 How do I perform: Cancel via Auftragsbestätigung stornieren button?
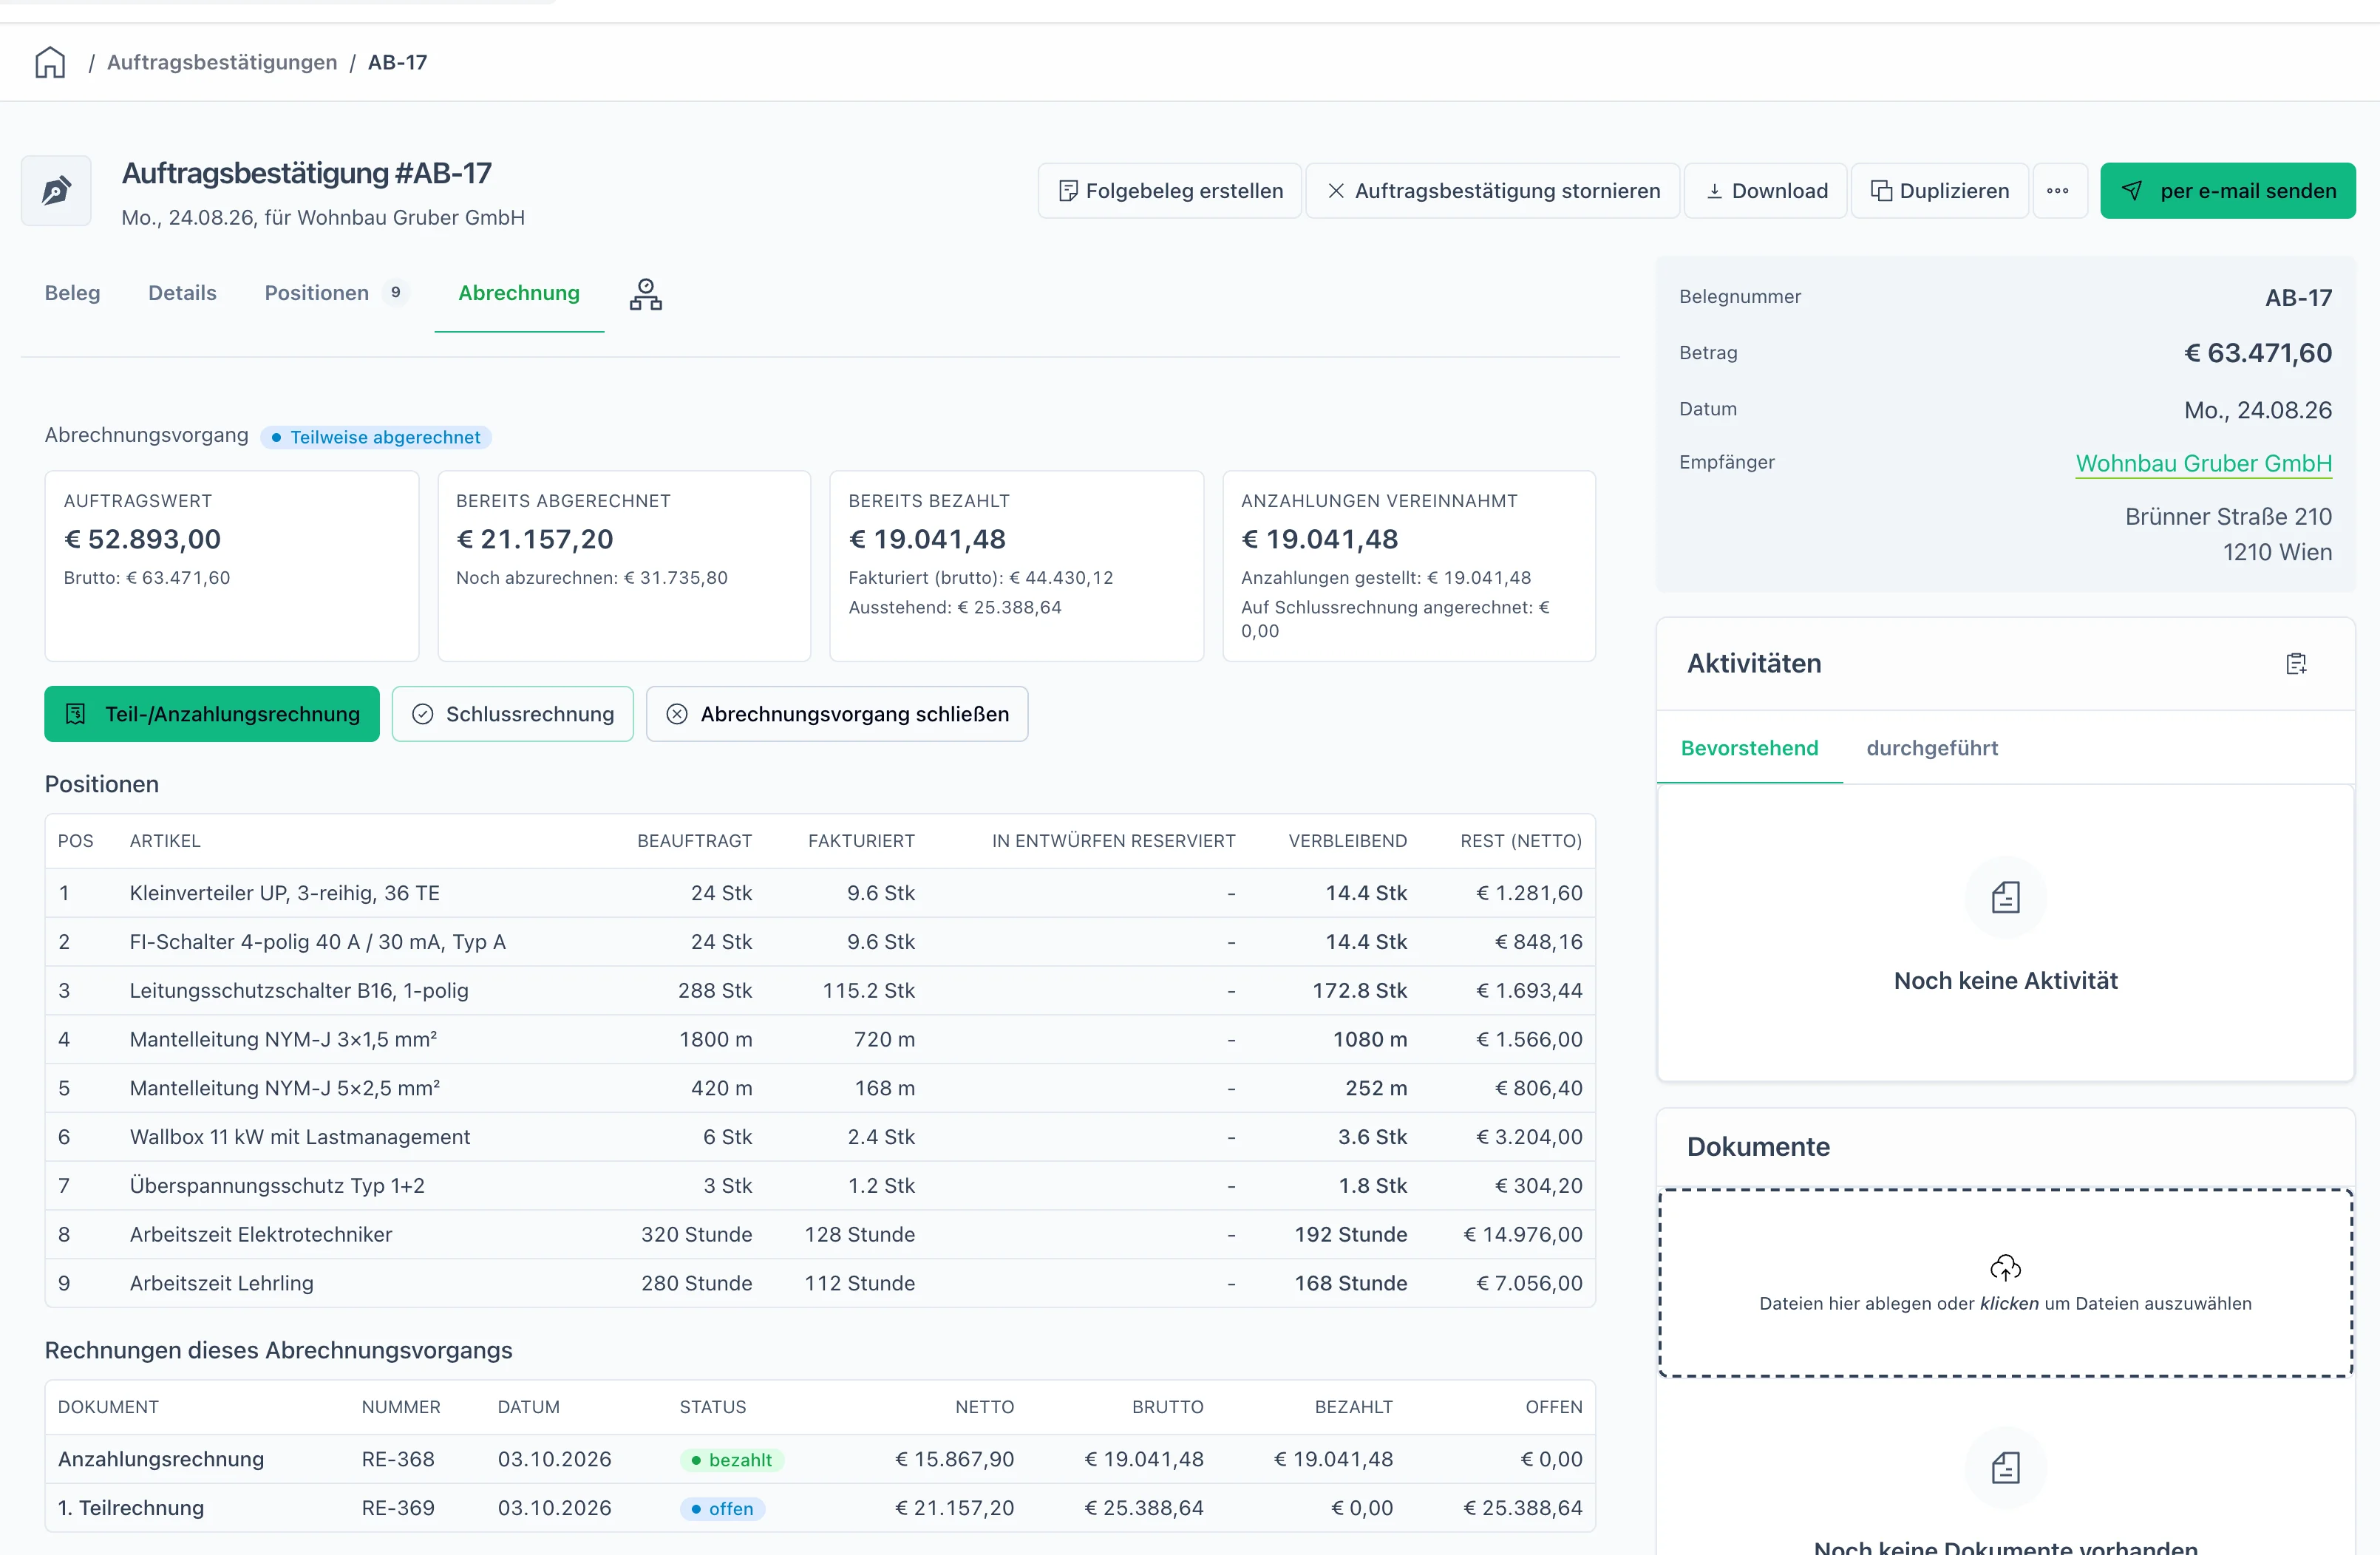[x=1493, y=191]
